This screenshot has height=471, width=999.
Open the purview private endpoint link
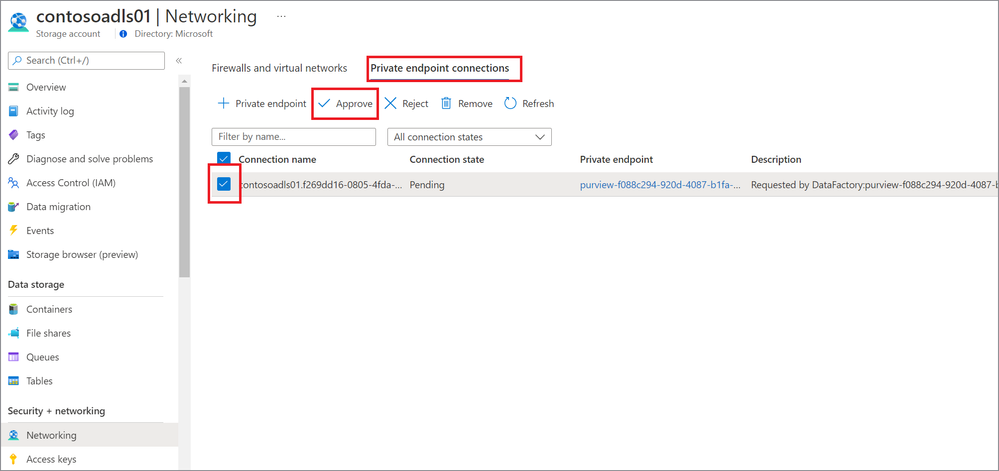660,185
